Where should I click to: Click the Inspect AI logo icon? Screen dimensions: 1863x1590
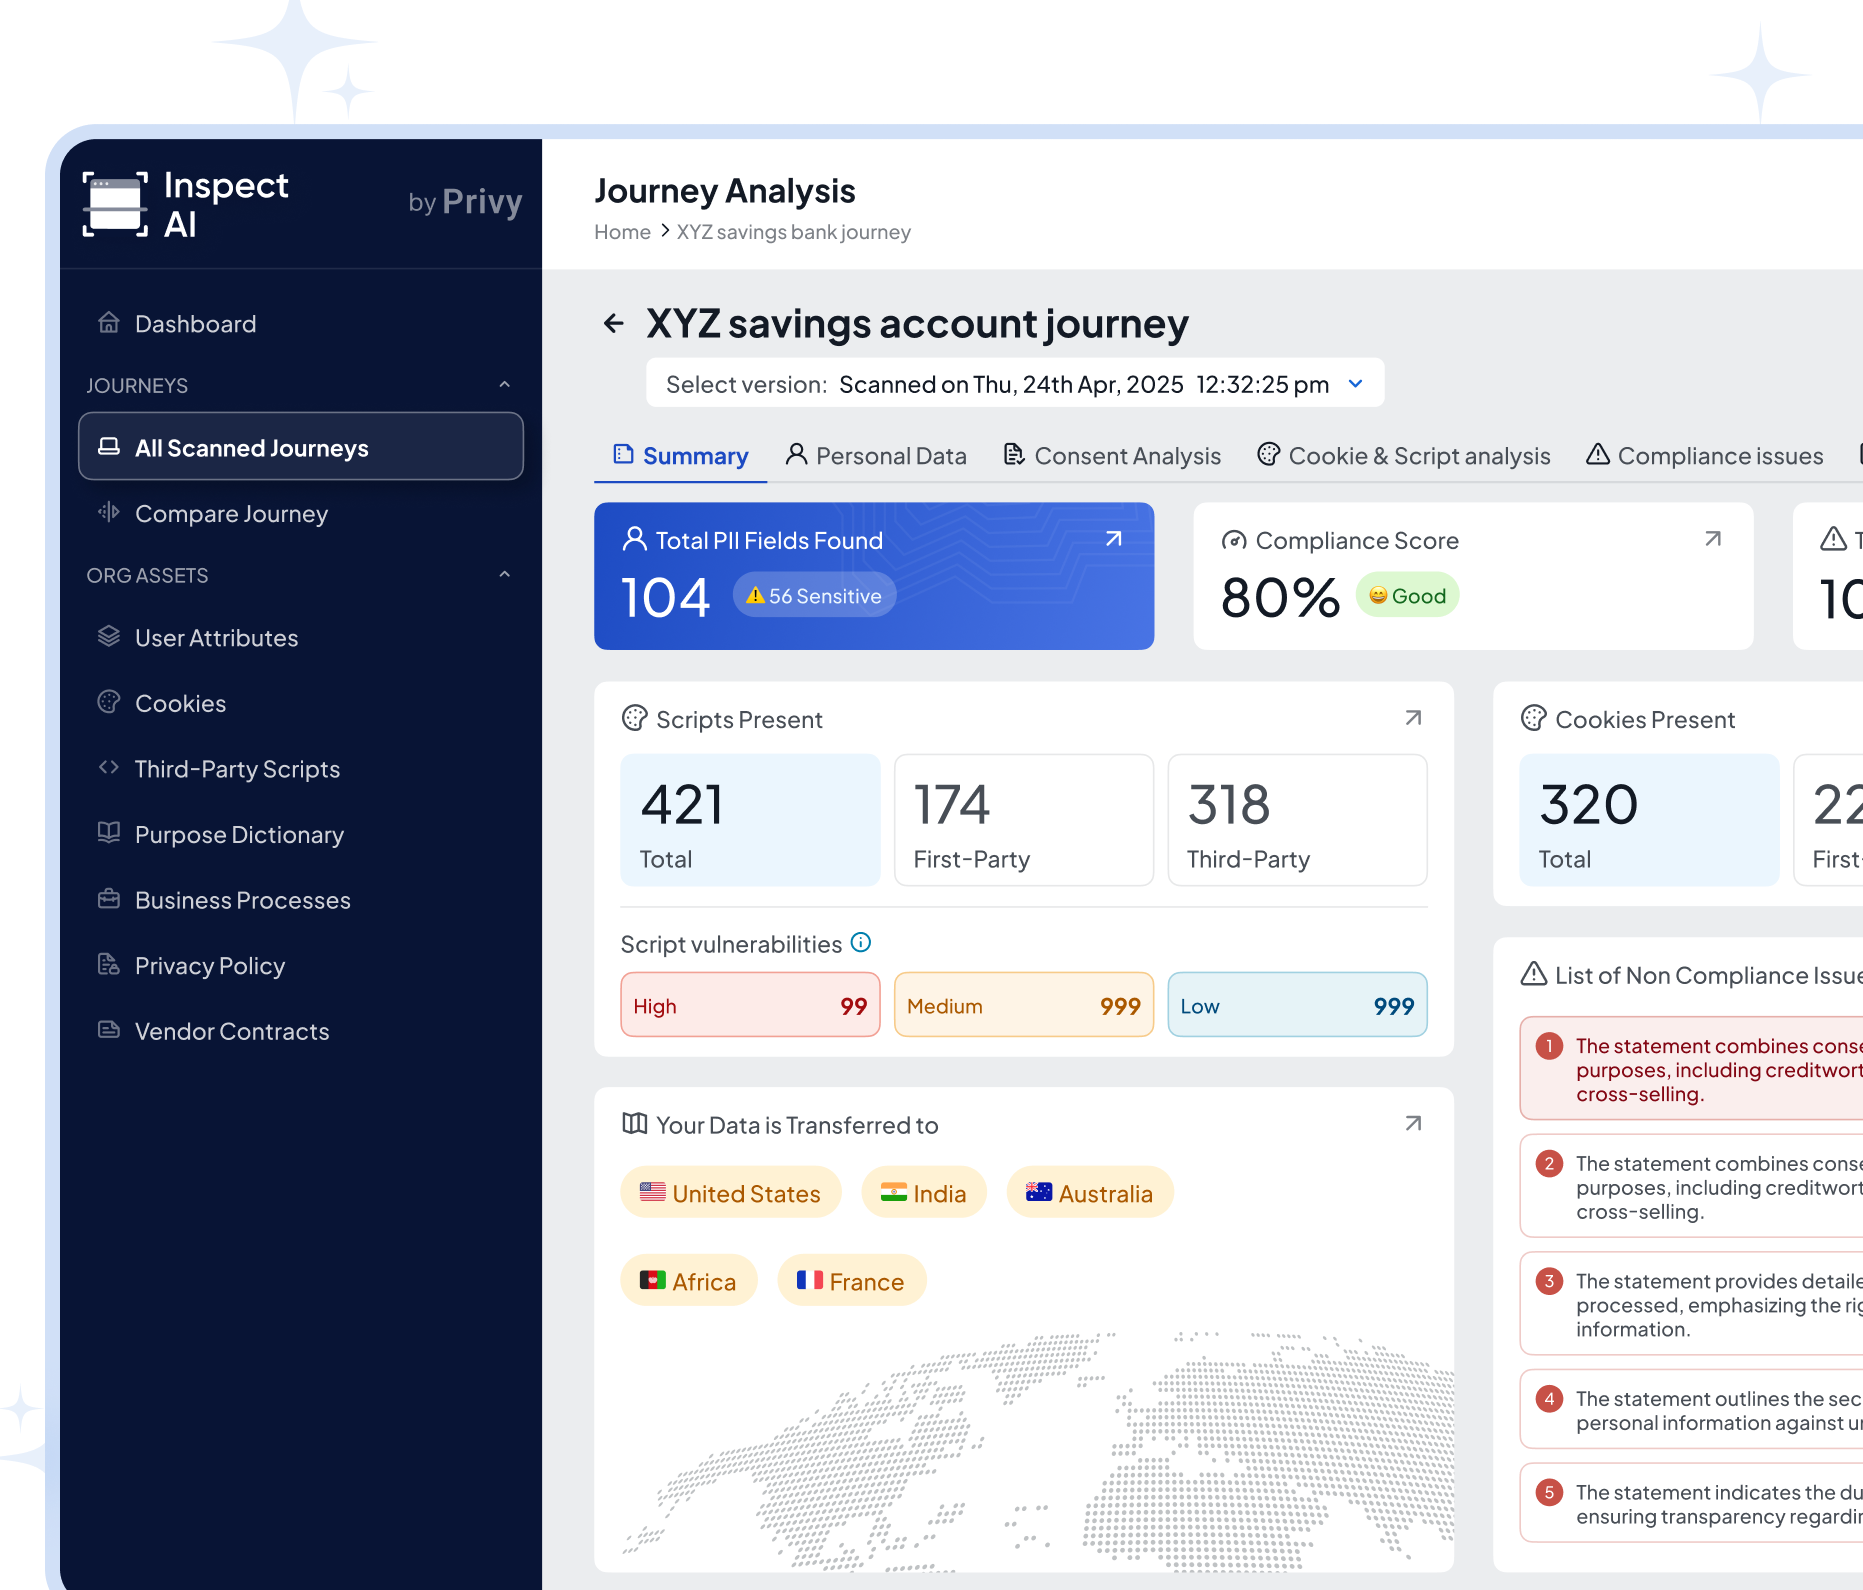click(x=115, y=205)
